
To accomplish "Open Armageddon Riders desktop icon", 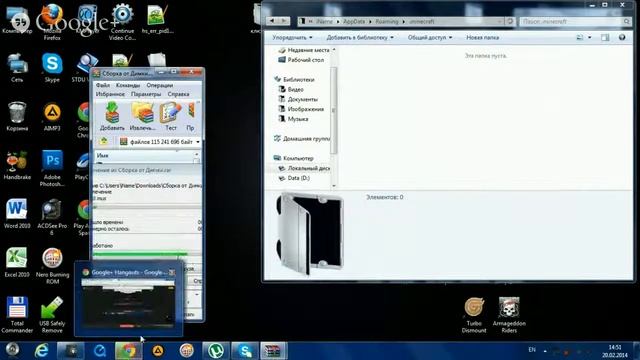I will pyautogui.click(x=509, y=315).
